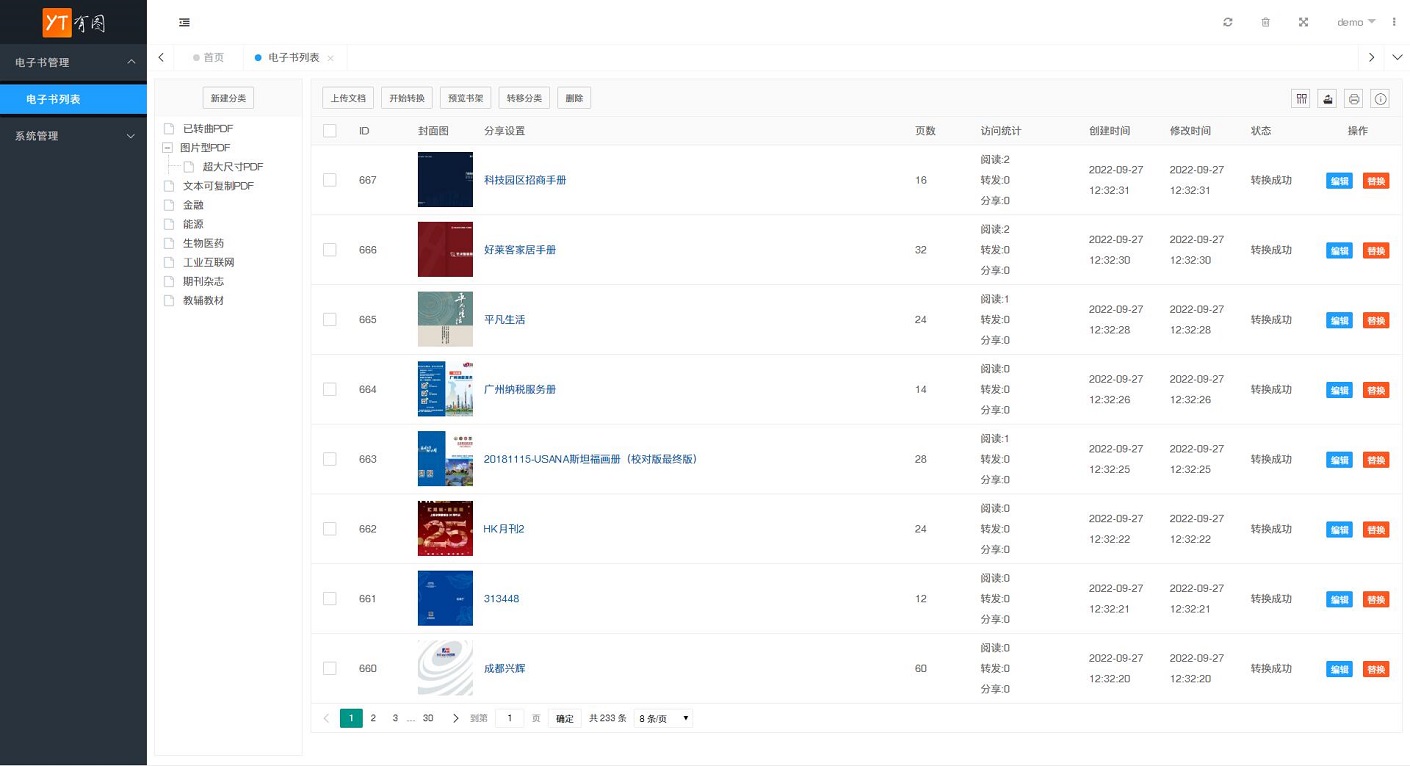Open the 科技园区招商手册 link
The width and height of the screenshot is (1410, 766).
point(525,180)
